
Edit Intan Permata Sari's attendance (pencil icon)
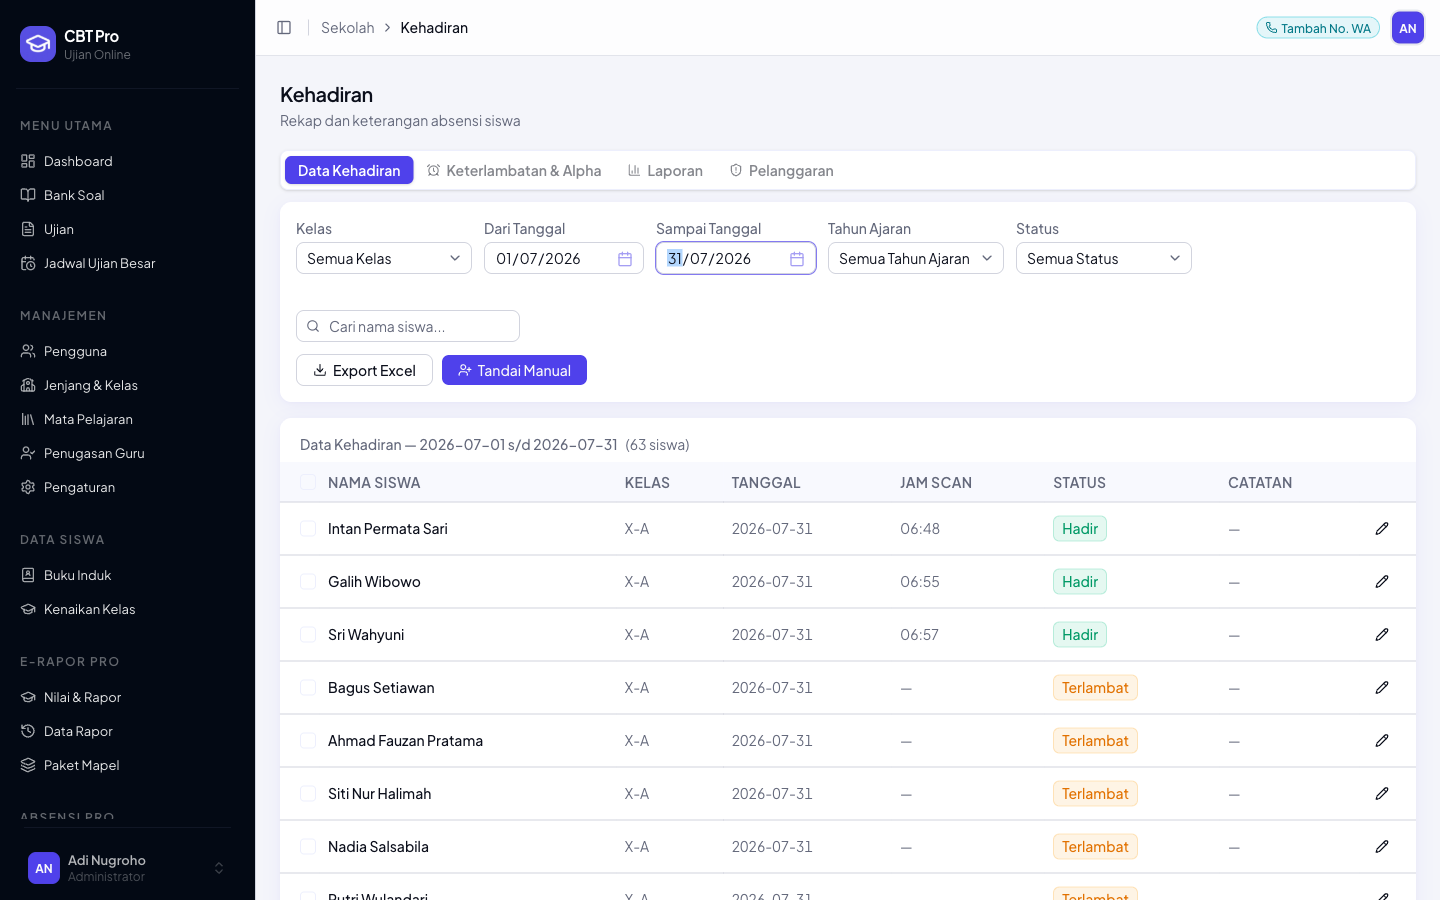(x=1382, y=528)
